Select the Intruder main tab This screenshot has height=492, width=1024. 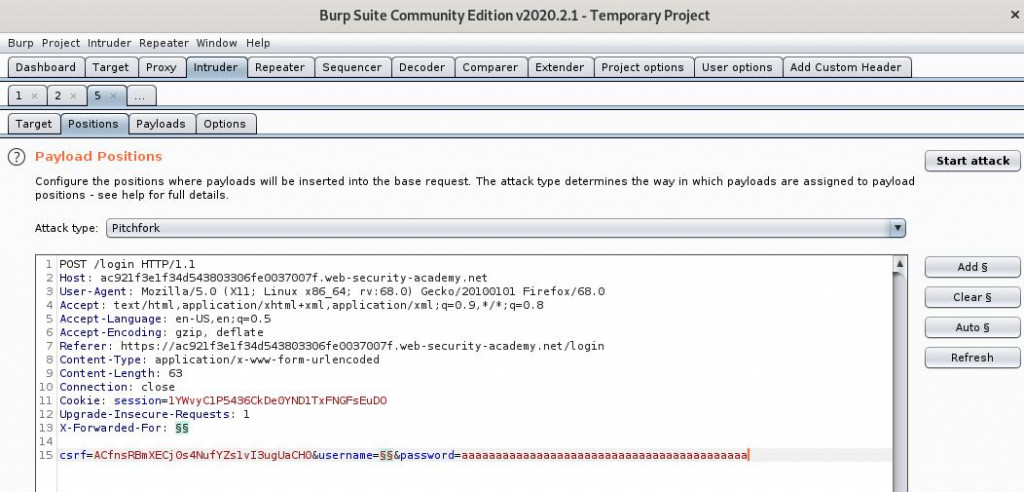pyautogui.click(x=216, y=67)
